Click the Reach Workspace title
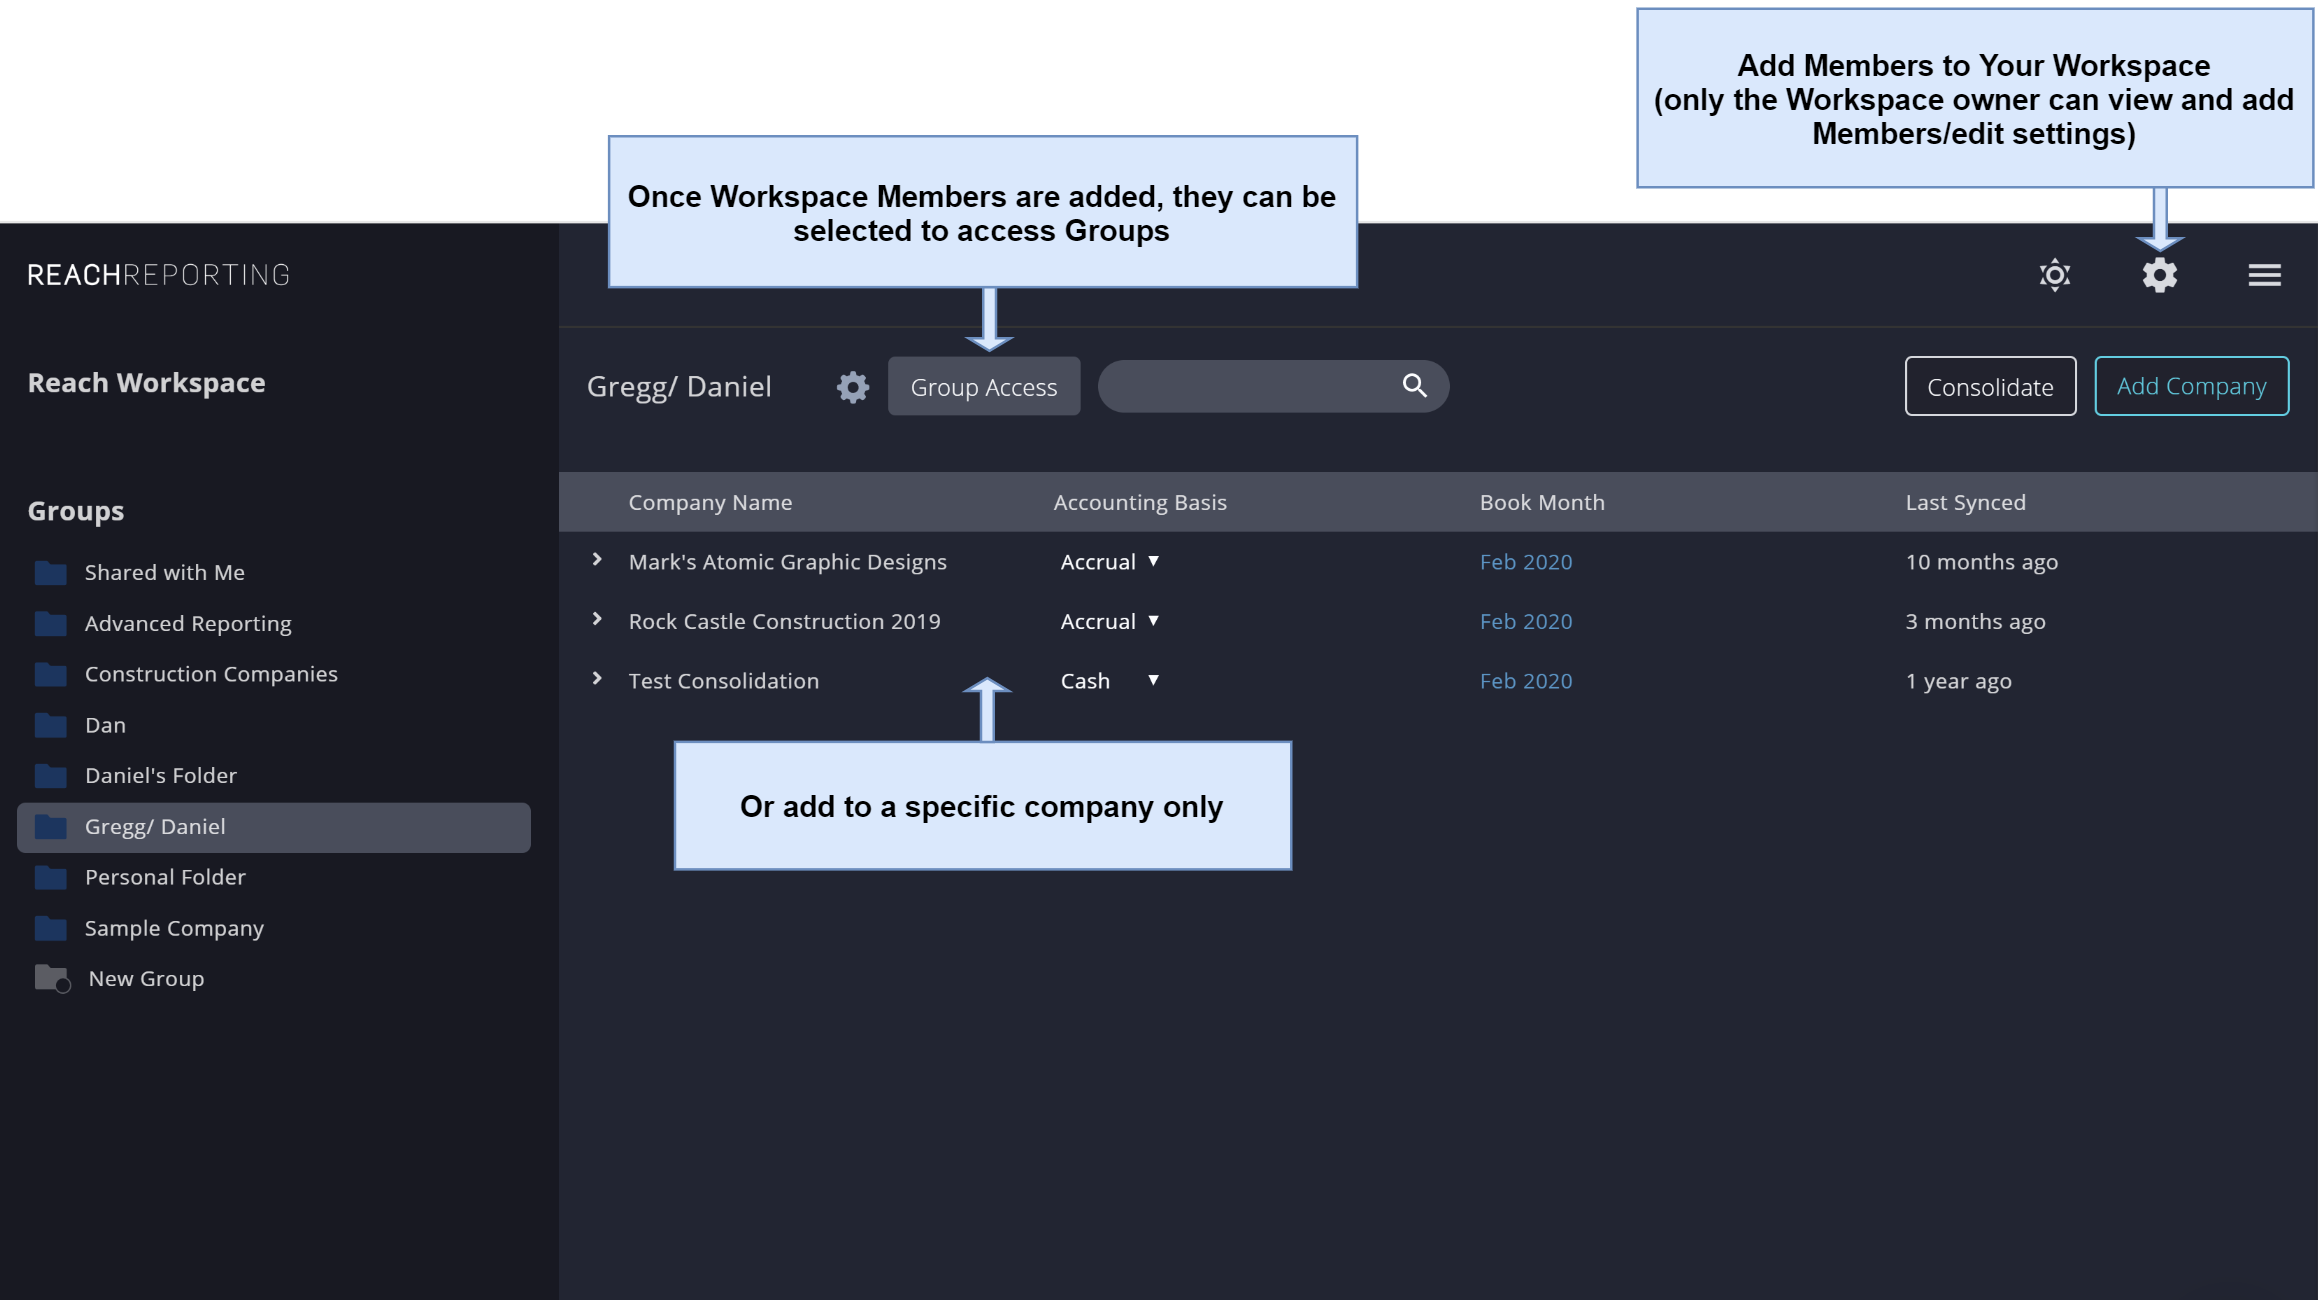This screenshot has width=2318, height=1300. [x=146, y=383]
